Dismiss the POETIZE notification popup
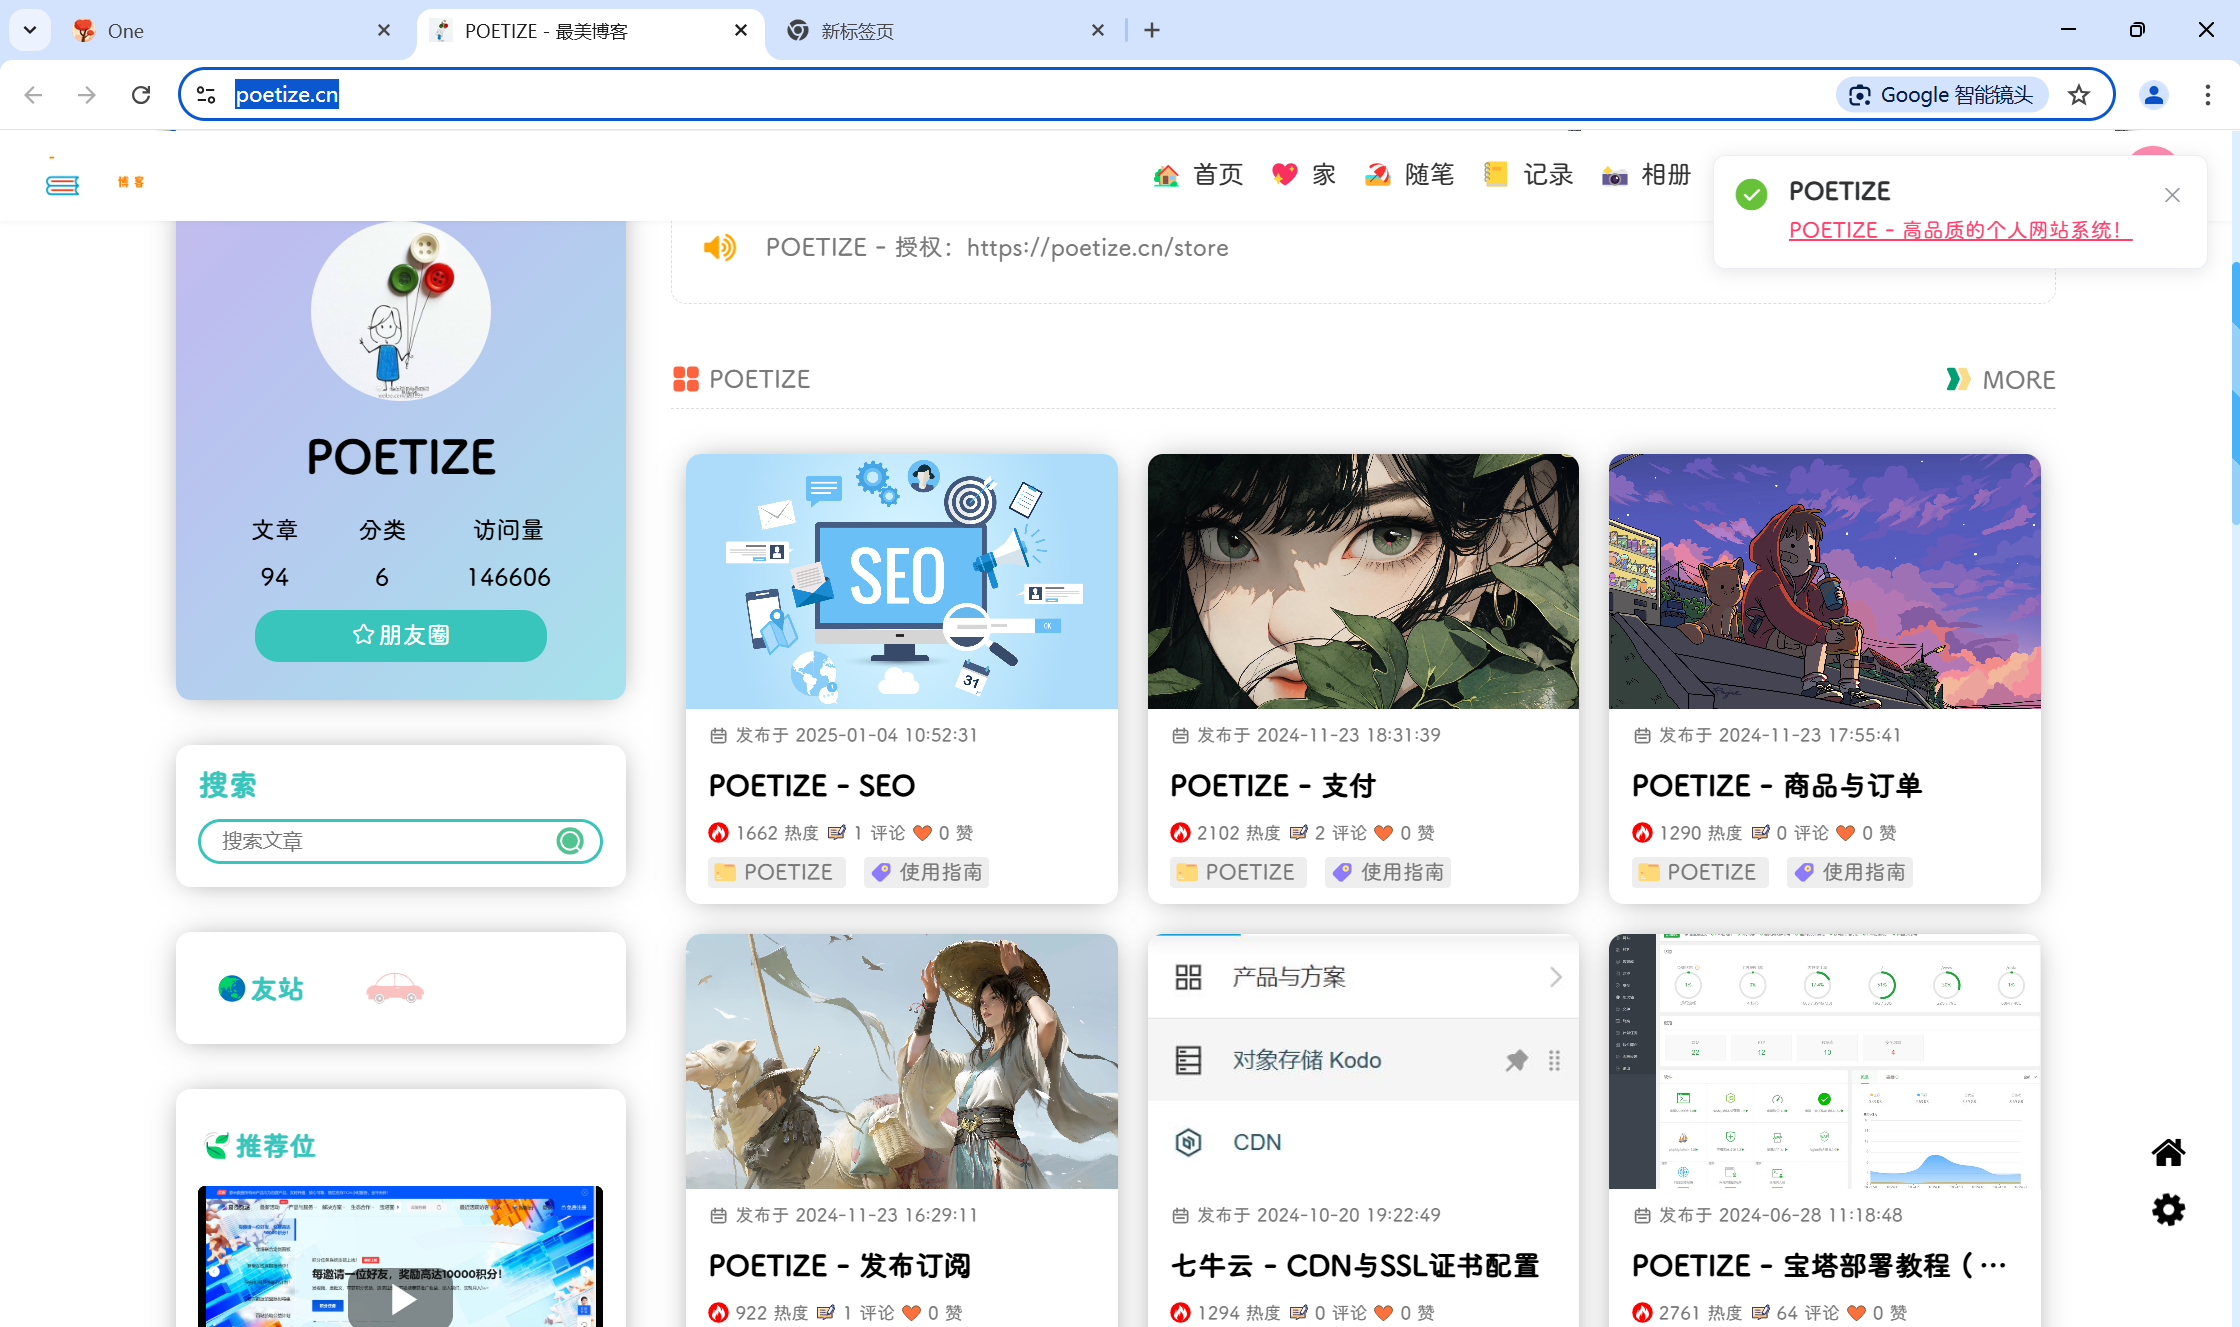2240x1327 pixels. click(2172, 195)
